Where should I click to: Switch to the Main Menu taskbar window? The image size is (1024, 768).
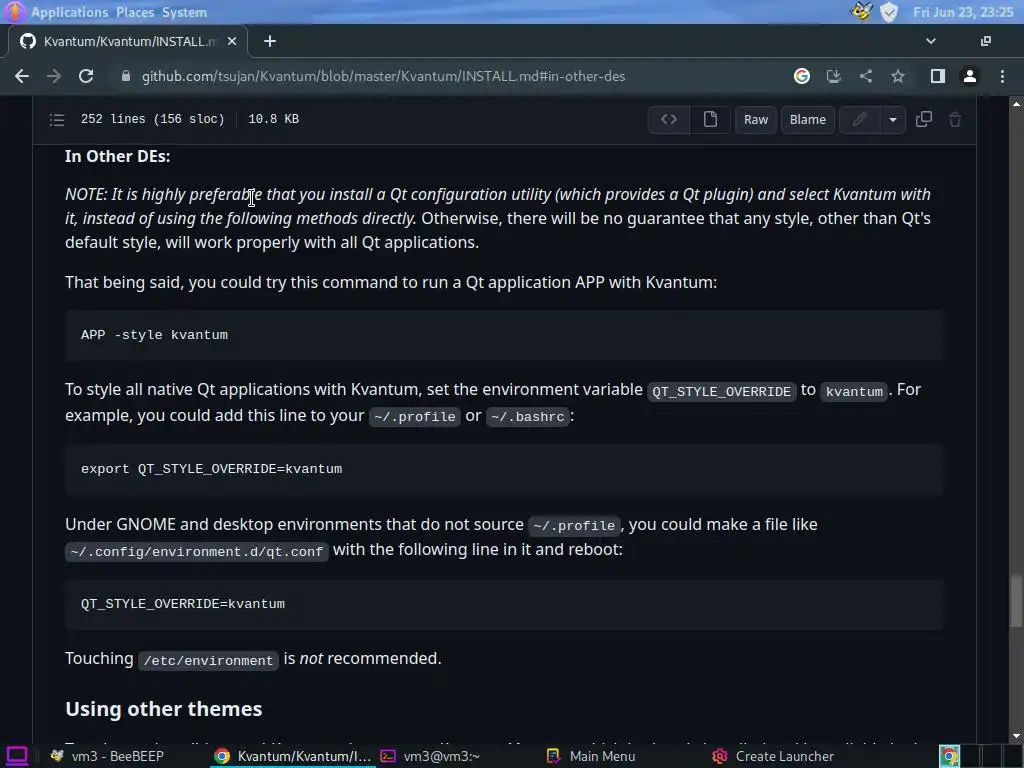(591, 756)
